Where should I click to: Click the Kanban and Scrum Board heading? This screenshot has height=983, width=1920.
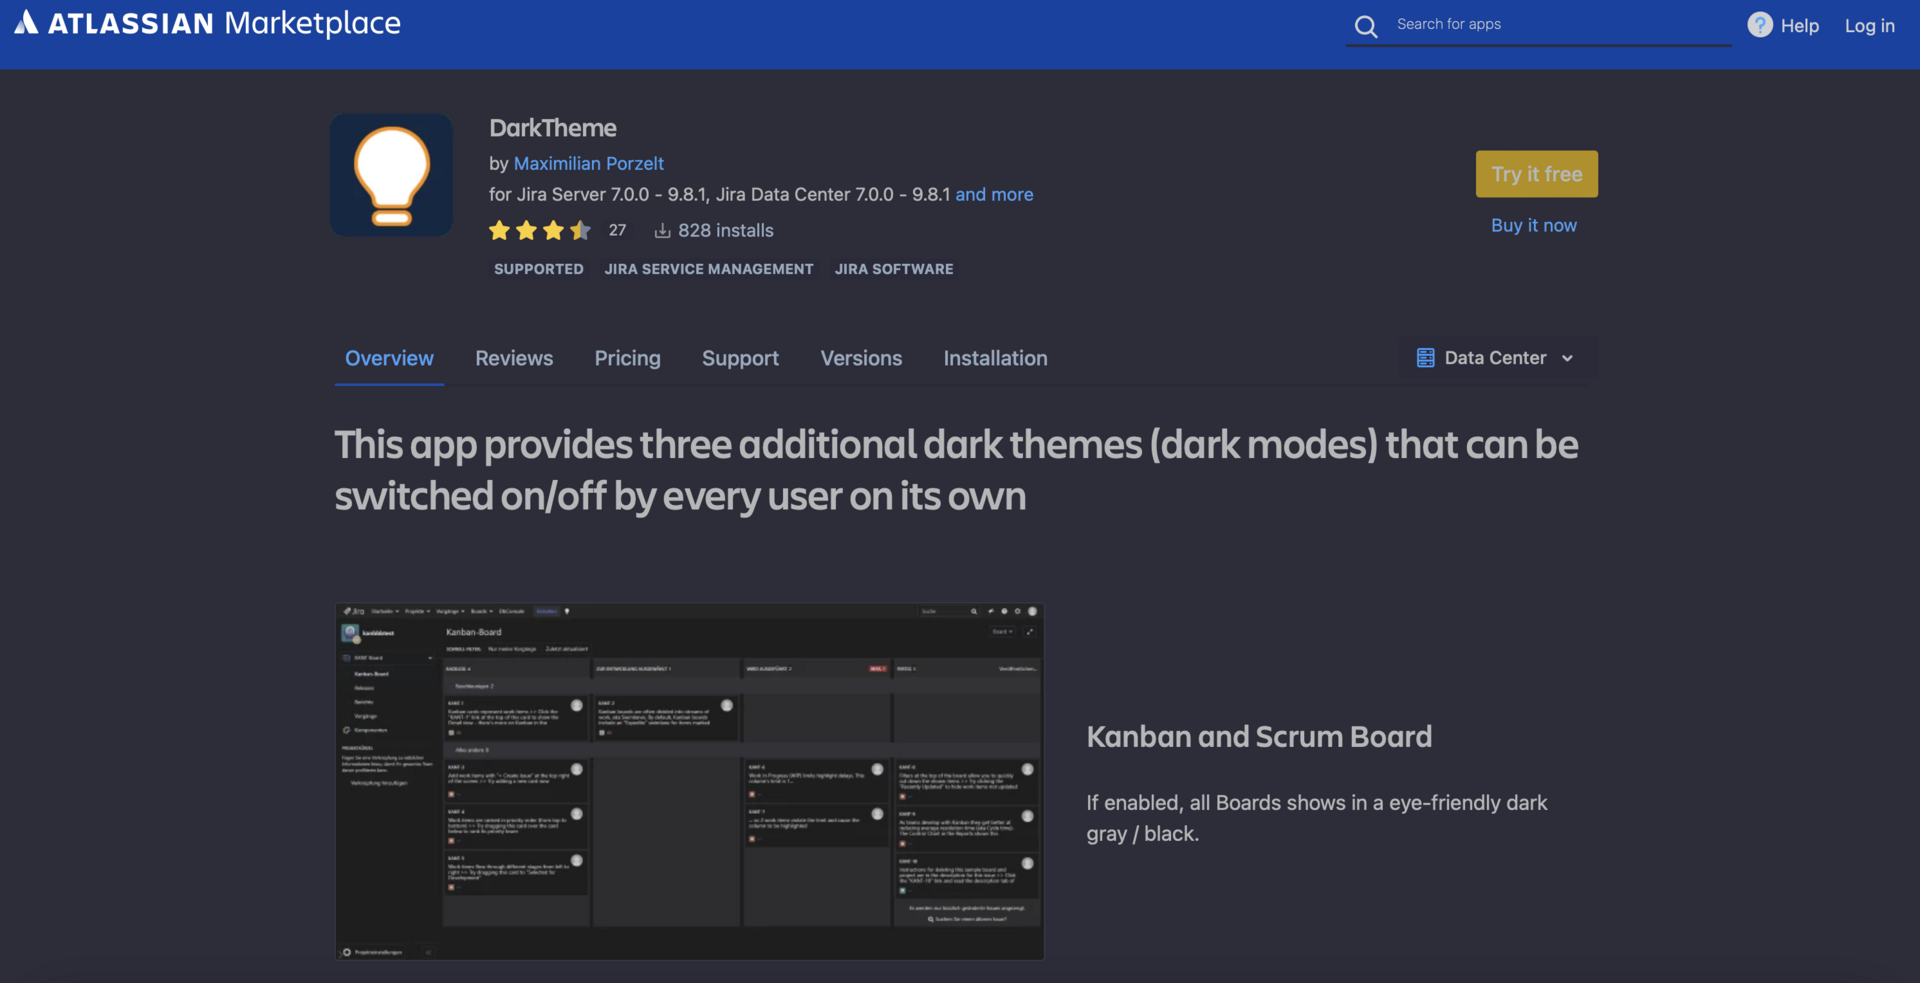(x=1259, y=737)
